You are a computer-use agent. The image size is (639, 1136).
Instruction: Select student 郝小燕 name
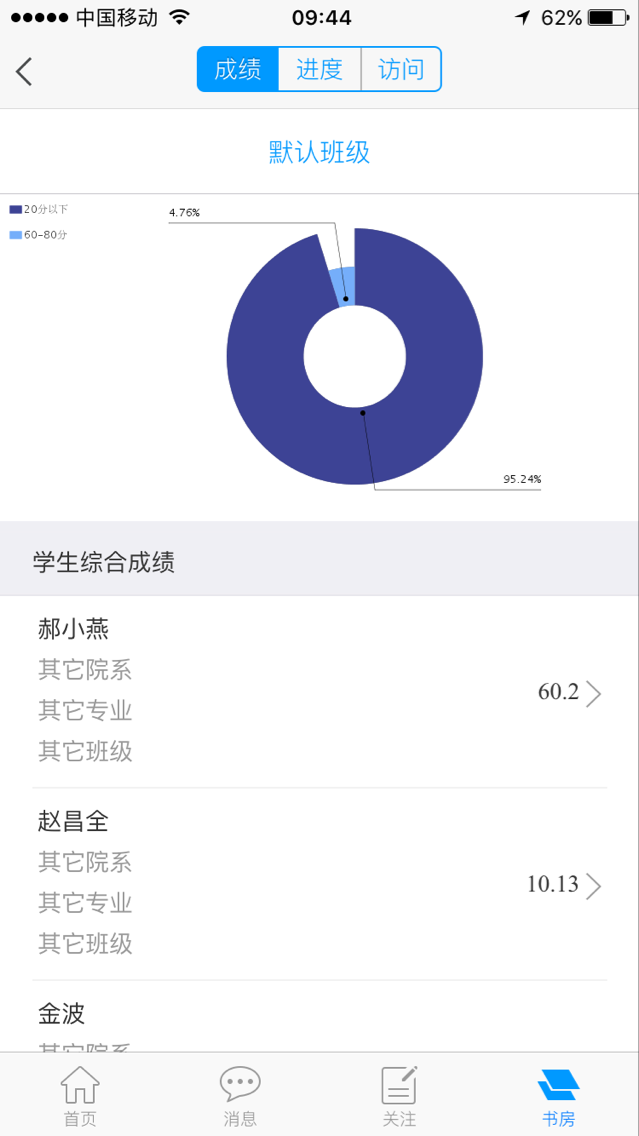tap(73, 629)
